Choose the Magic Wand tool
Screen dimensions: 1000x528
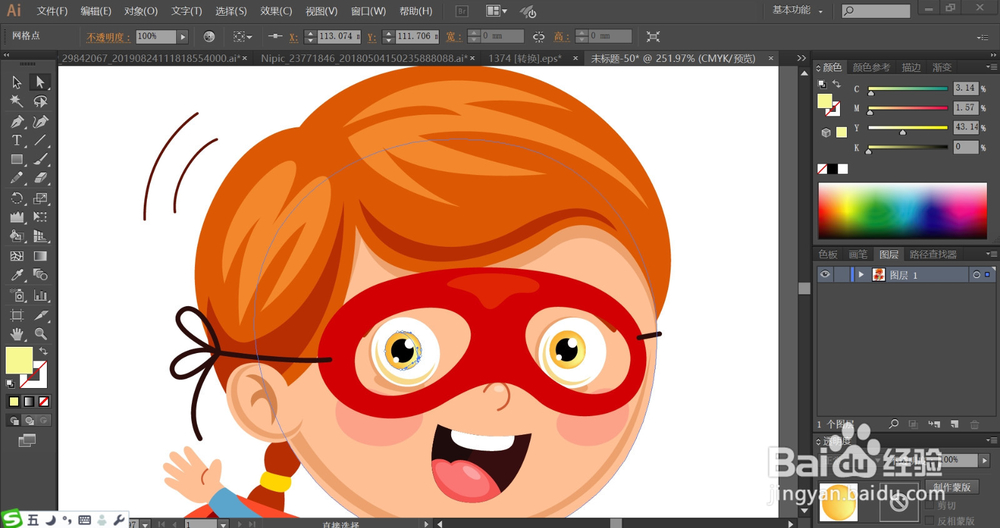click(x=17, y=101)
